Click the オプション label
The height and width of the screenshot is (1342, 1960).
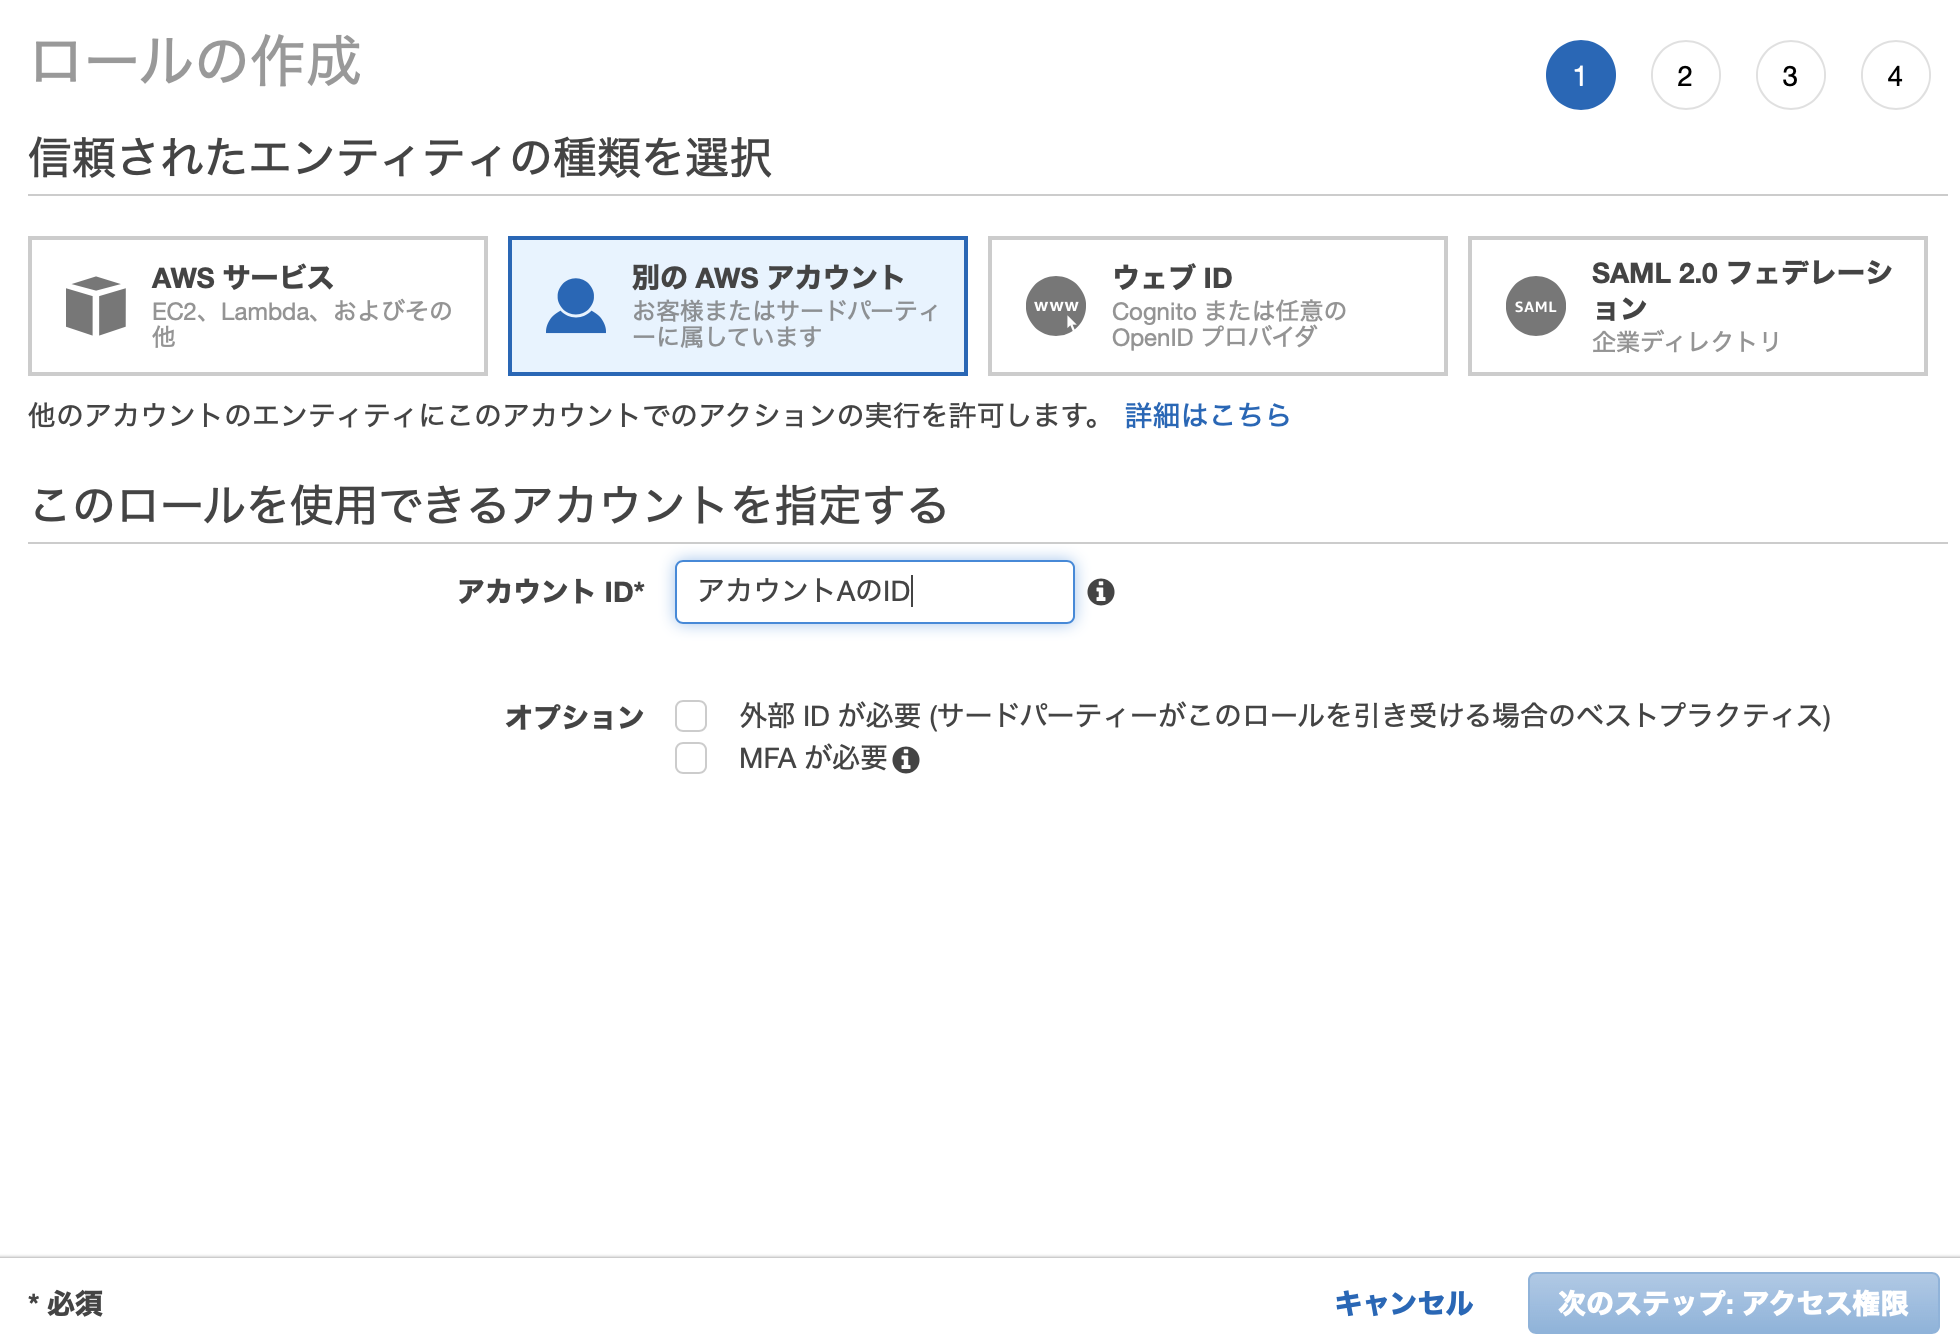tap(574, 717)
